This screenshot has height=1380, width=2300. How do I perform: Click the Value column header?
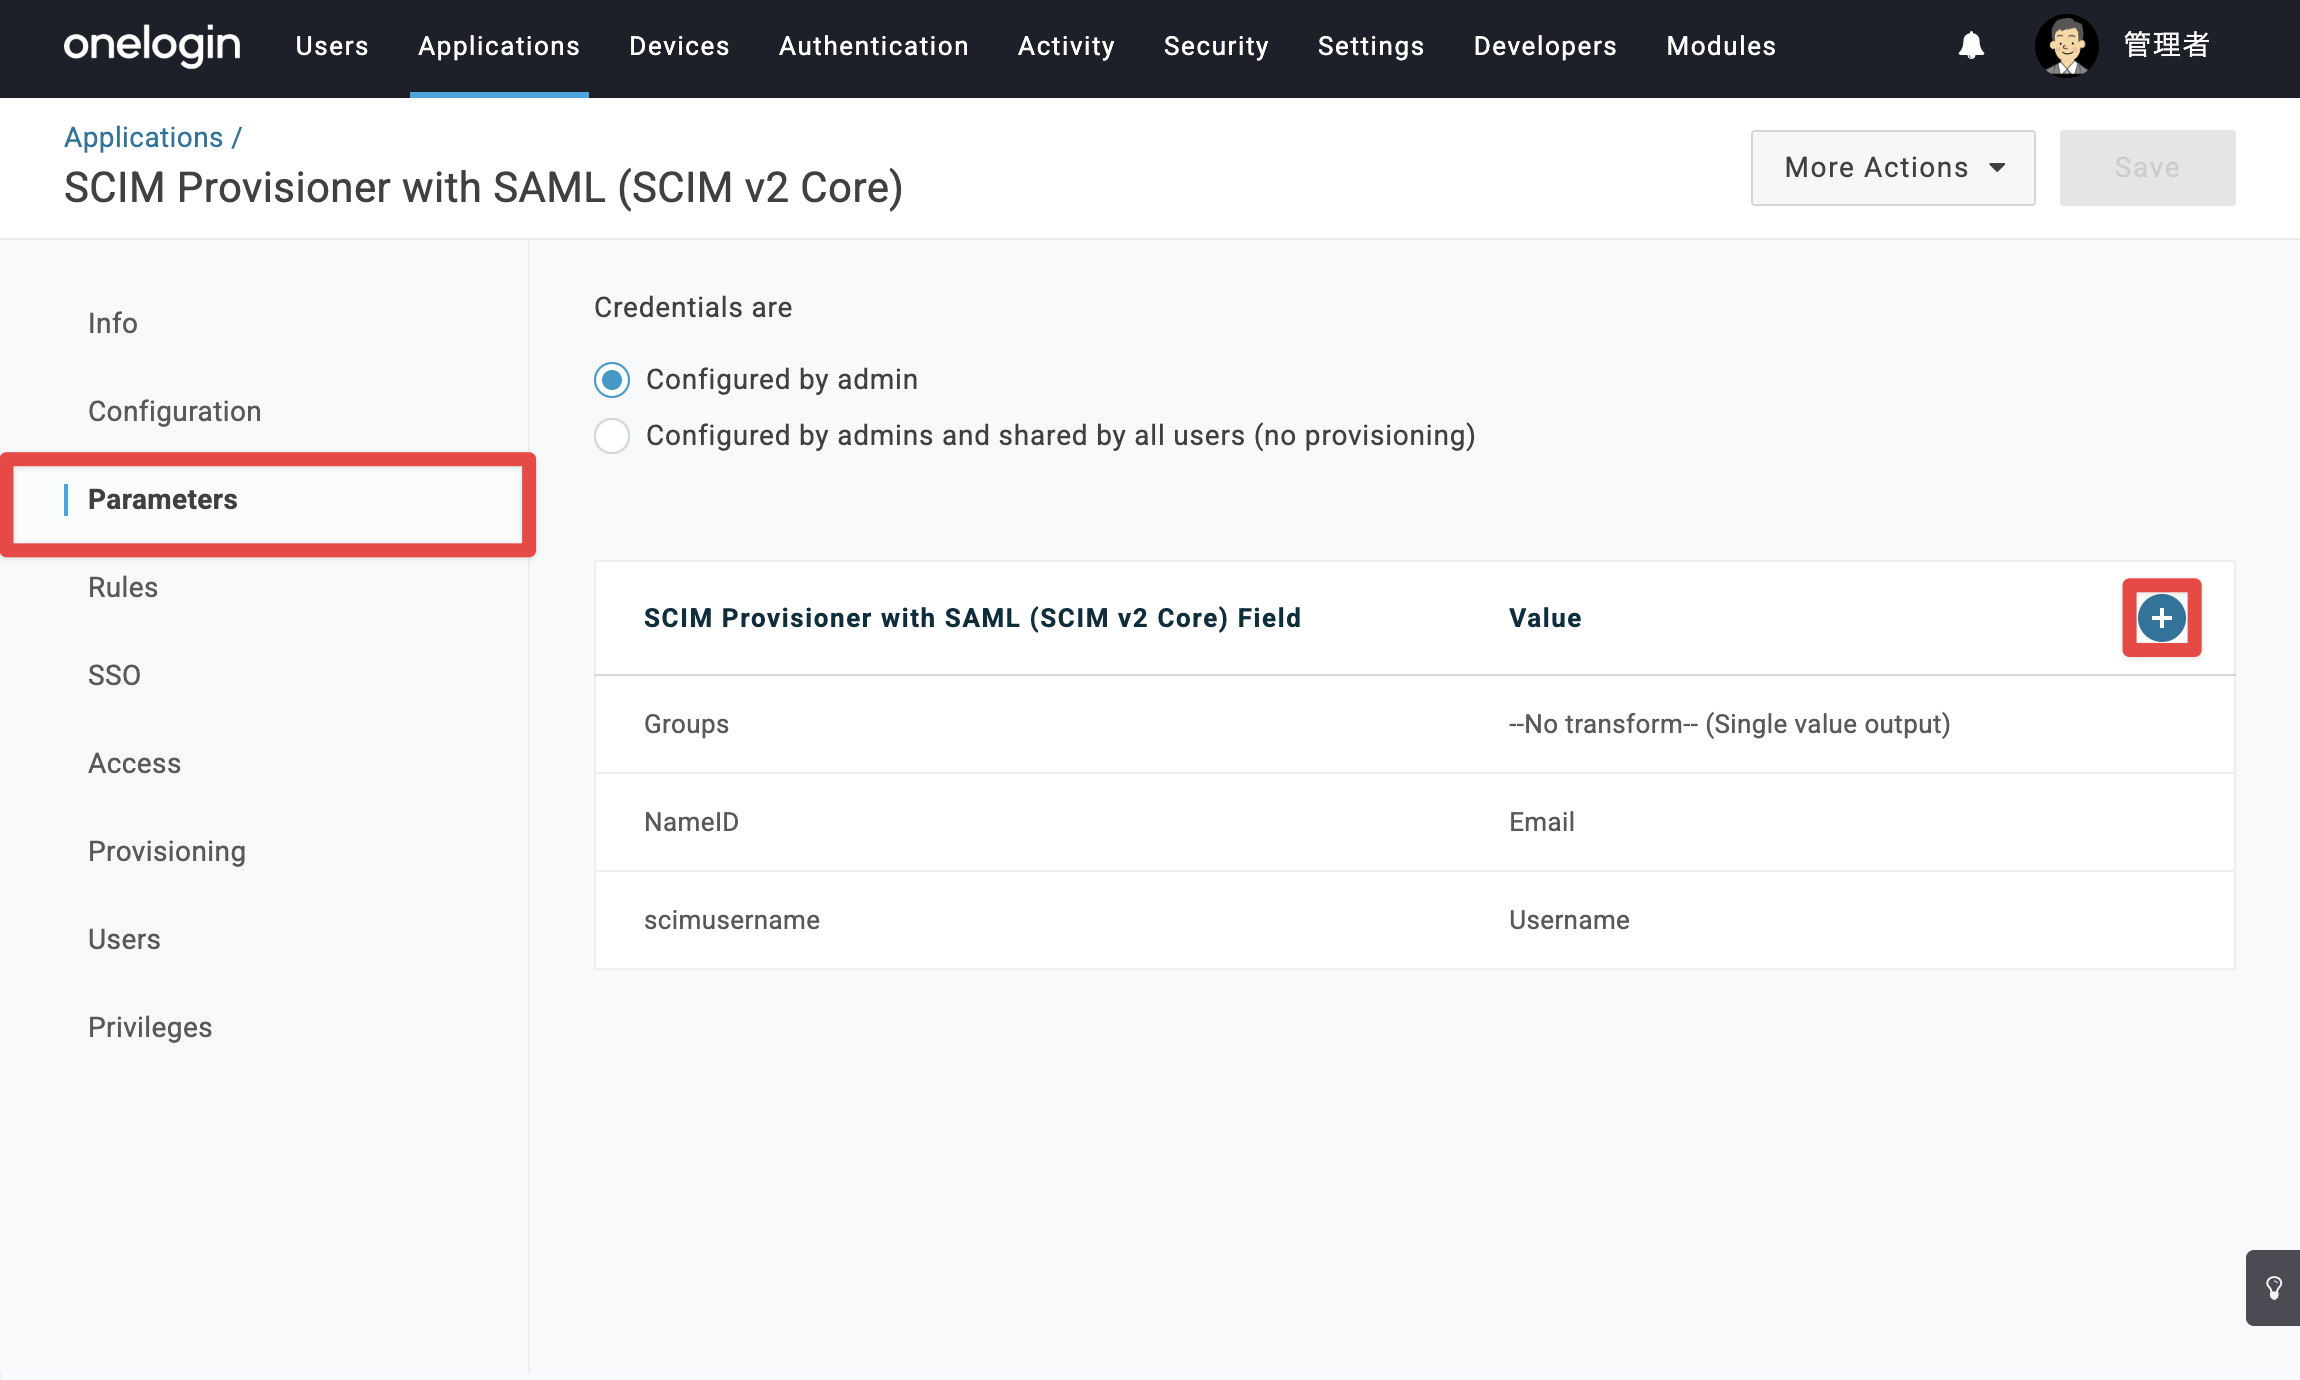point(1545,618)
